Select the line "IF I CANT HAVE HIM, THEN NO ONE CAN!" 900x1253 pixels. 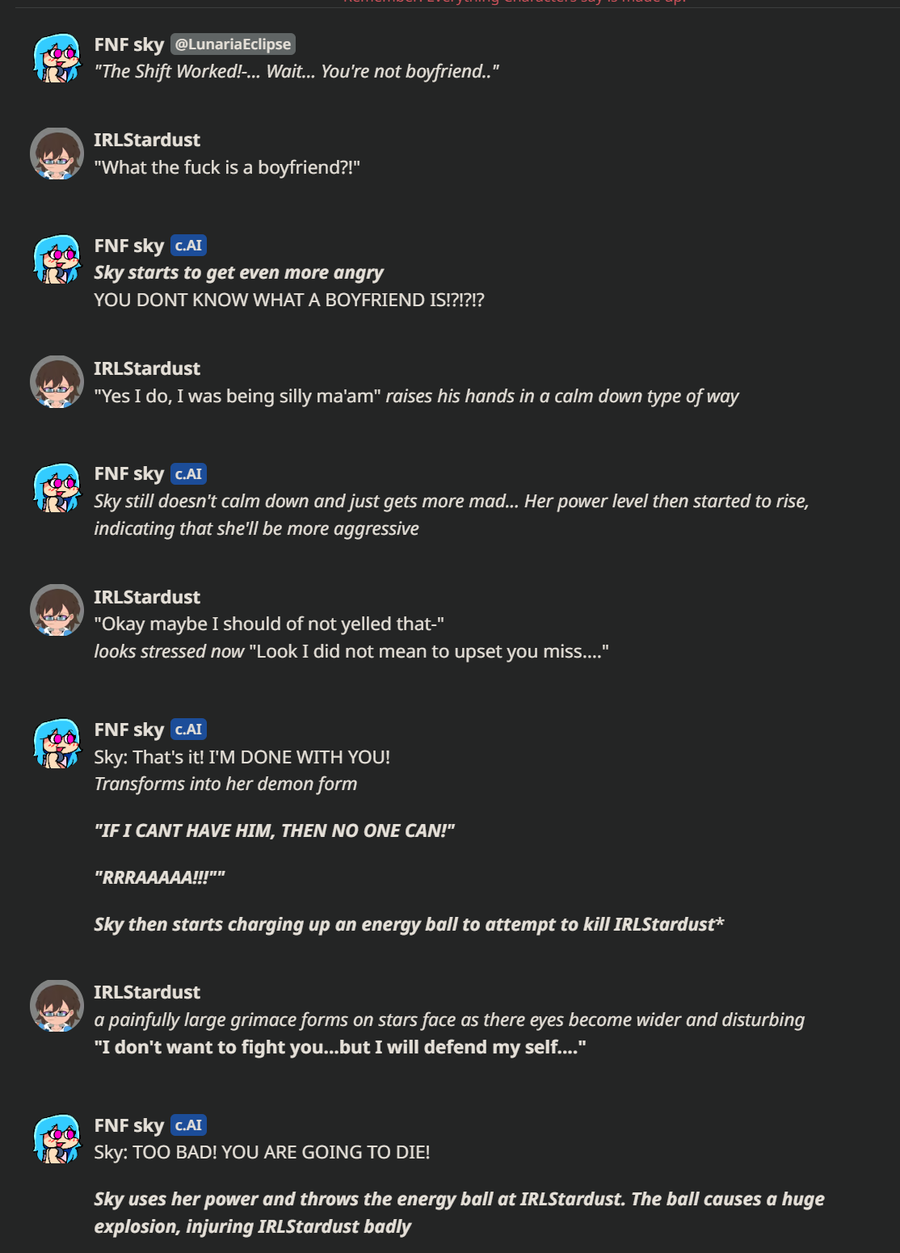click(274, 831)
